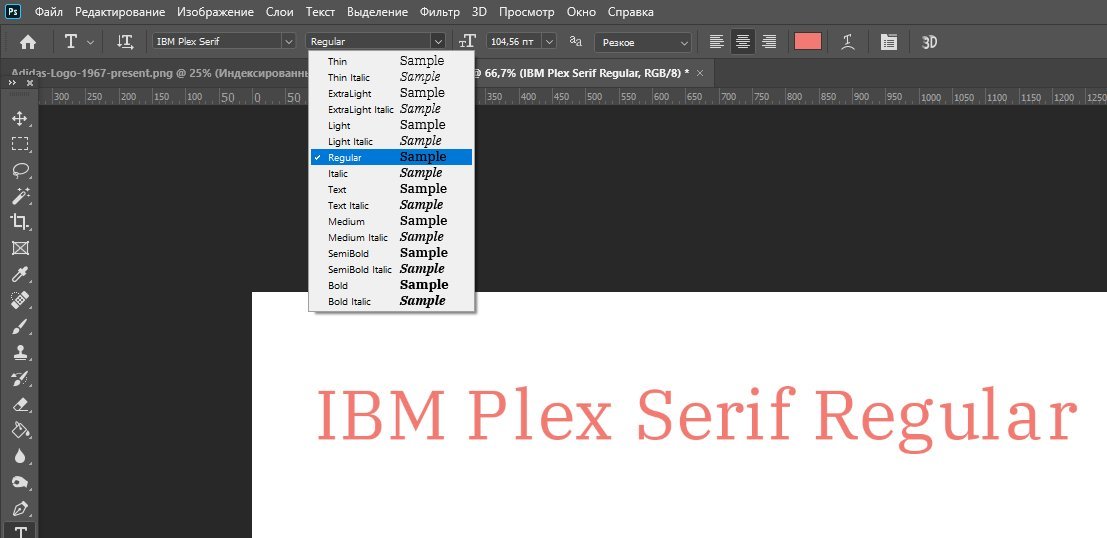
Task: Open the IBM Plex Serif font family dropdown
Action: (x=288, y=42)
